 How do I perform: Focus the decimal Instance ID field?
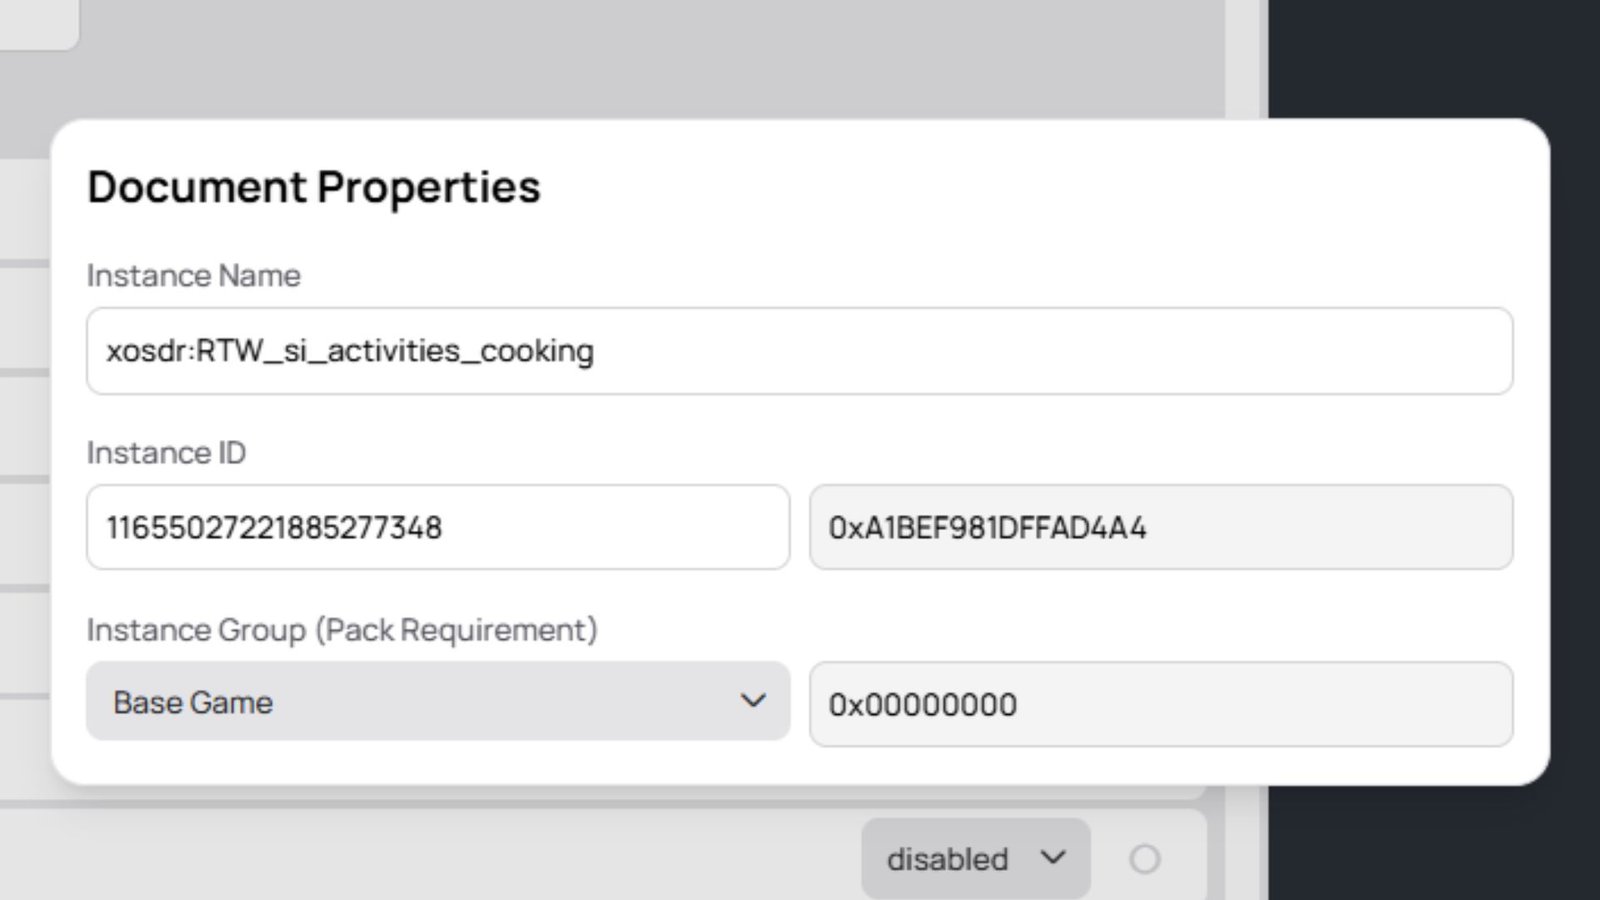click(x=437, y=527)
